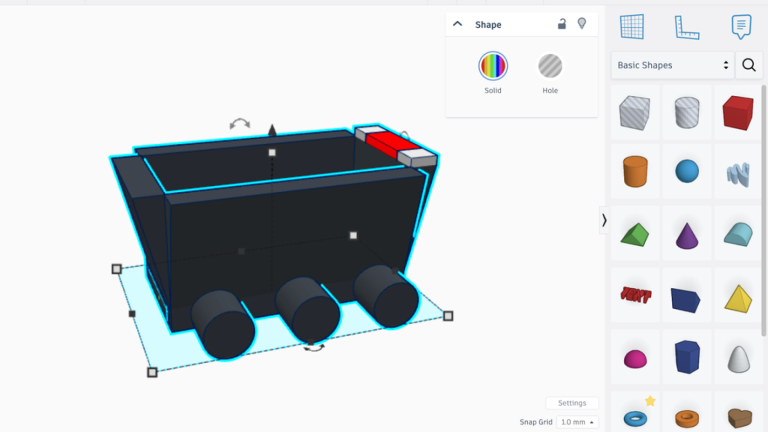Open the Solid rainbow color picker
Image resolution: width=768 pixels, height=432 pixels.
[x=493, y=67]
